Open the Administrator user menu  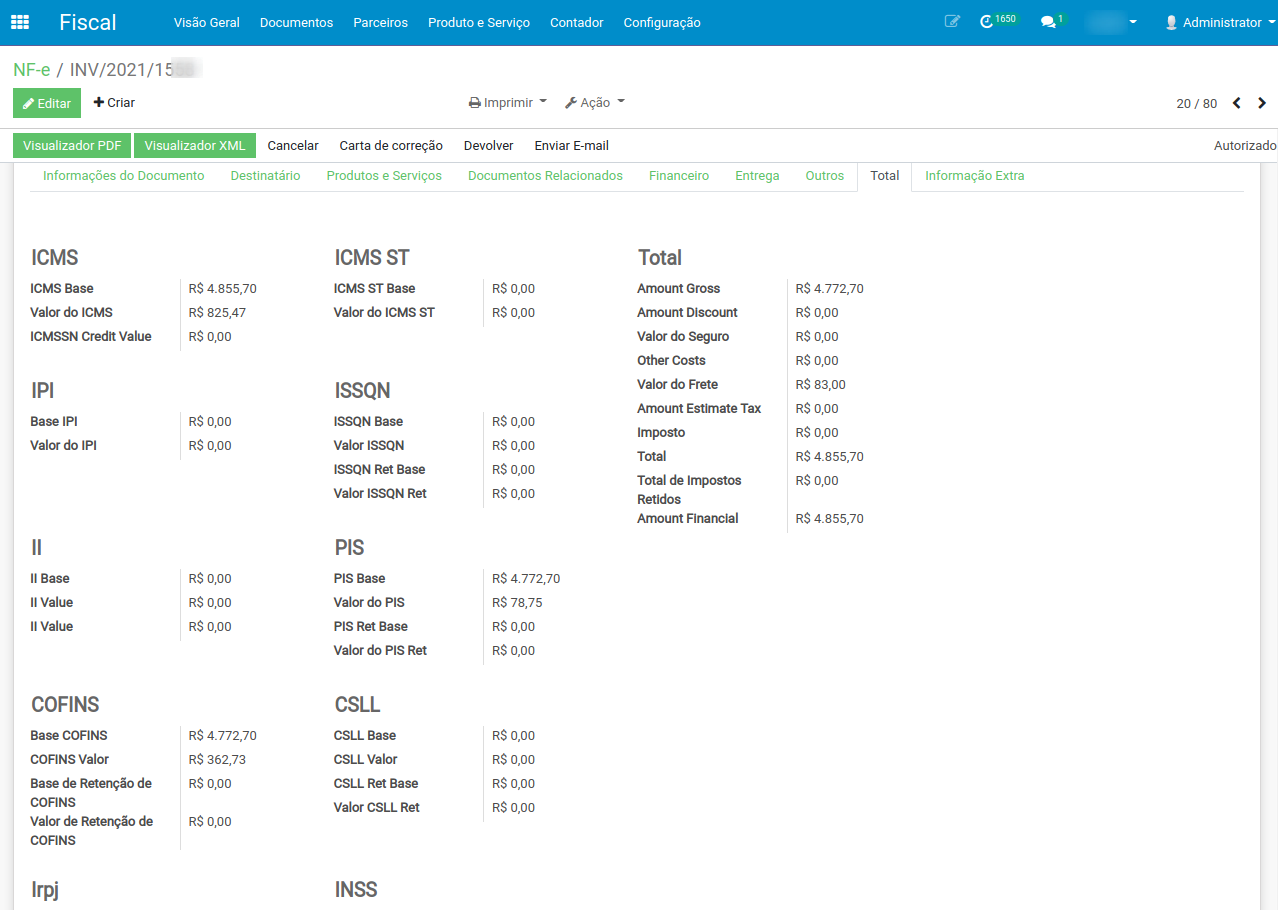tap(1218, 22)
